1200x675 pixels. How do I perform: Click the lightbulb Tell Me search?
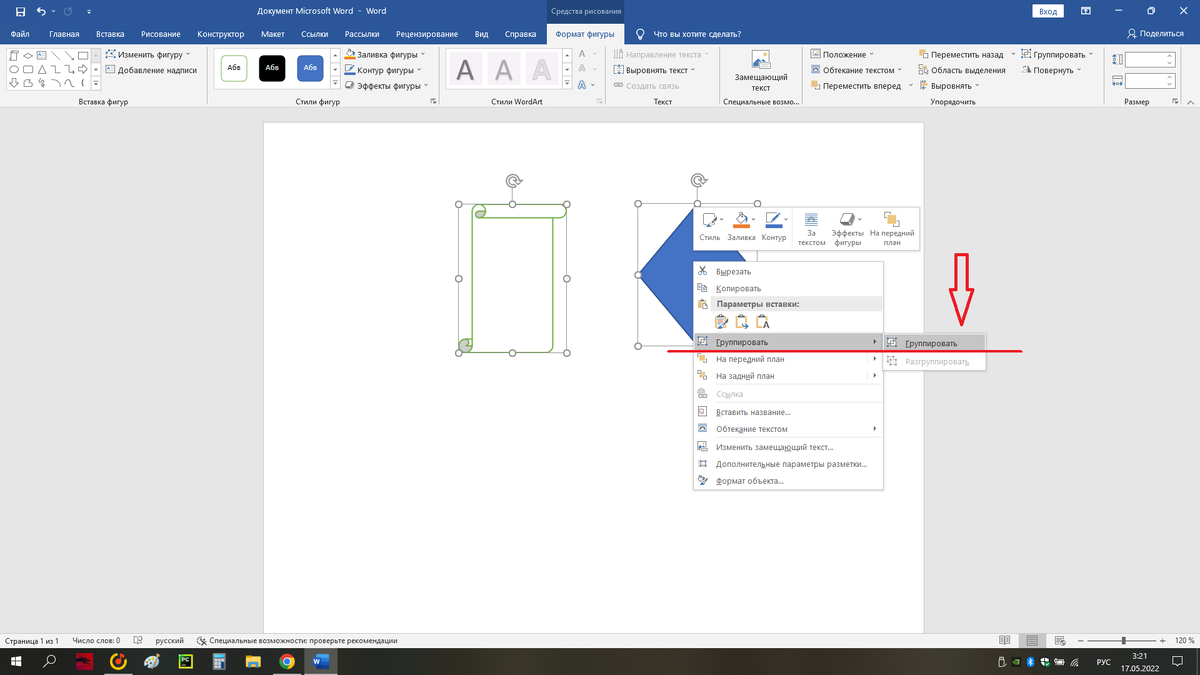pos(640,34)
